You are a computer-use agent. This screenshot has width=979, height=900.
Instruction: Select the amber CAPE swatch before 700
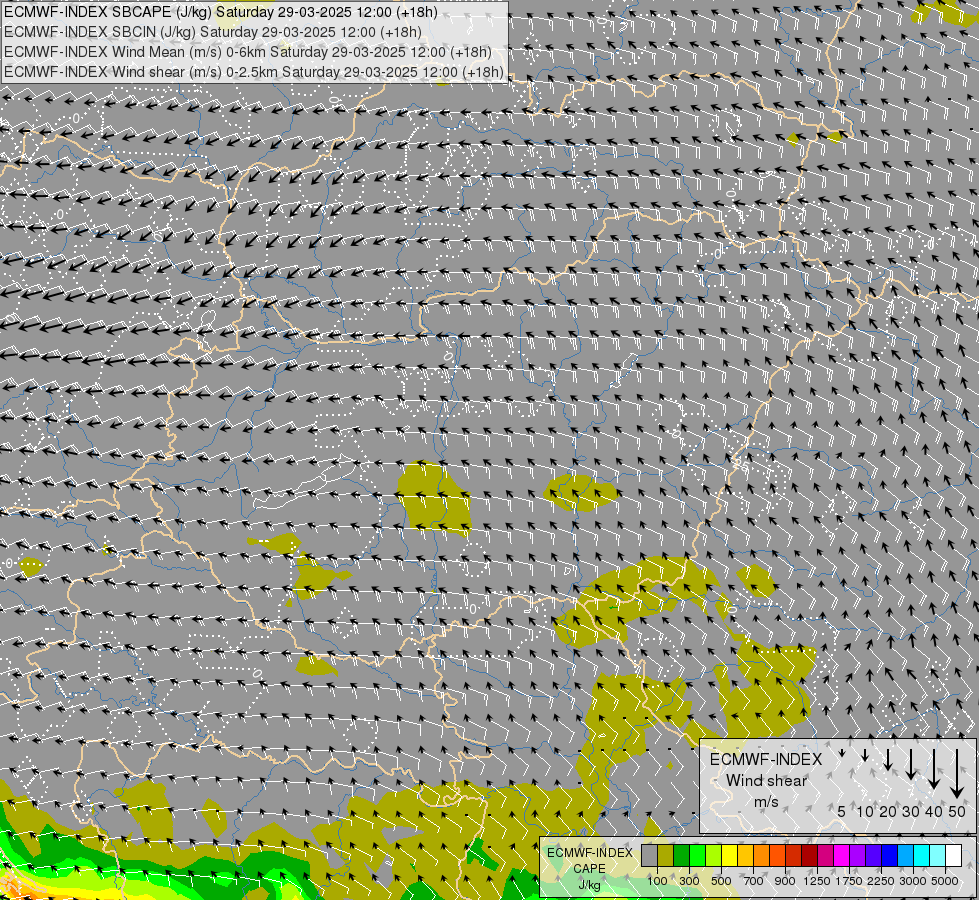pyautogui.click(x=745, y=856)
